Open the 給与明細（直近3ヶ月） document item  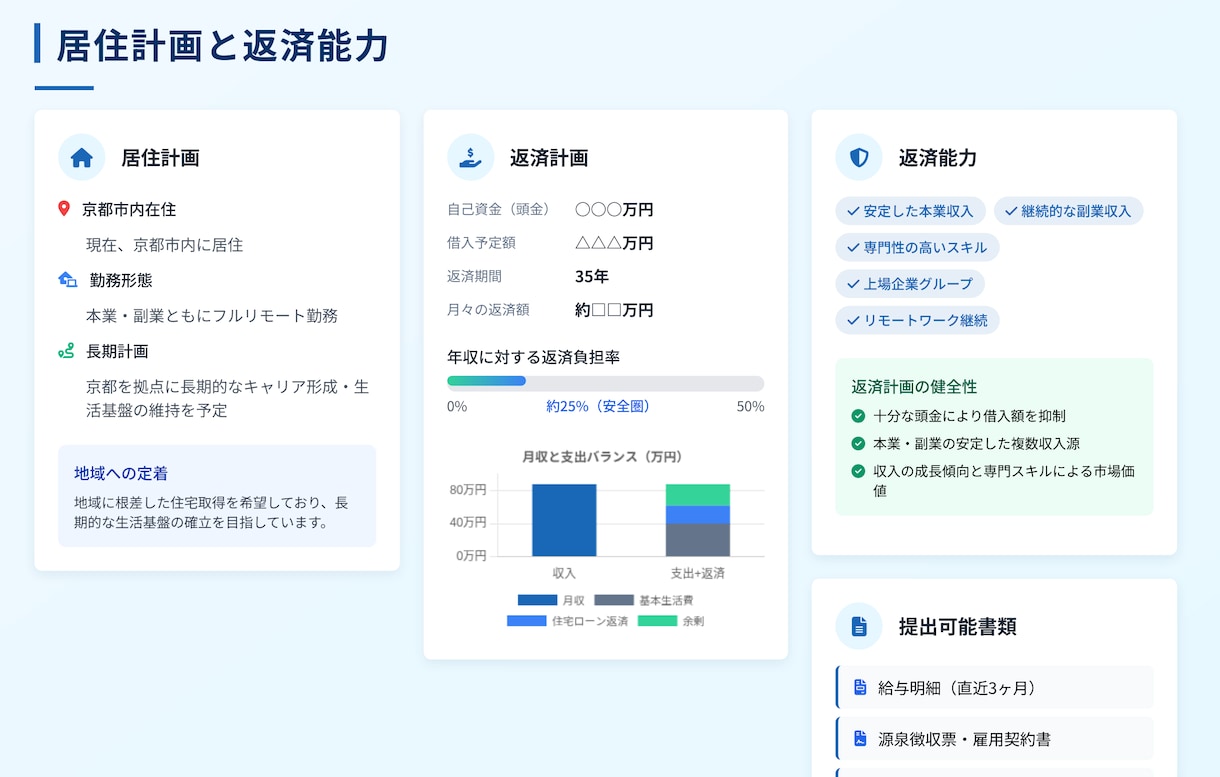(x=994, y=687)
